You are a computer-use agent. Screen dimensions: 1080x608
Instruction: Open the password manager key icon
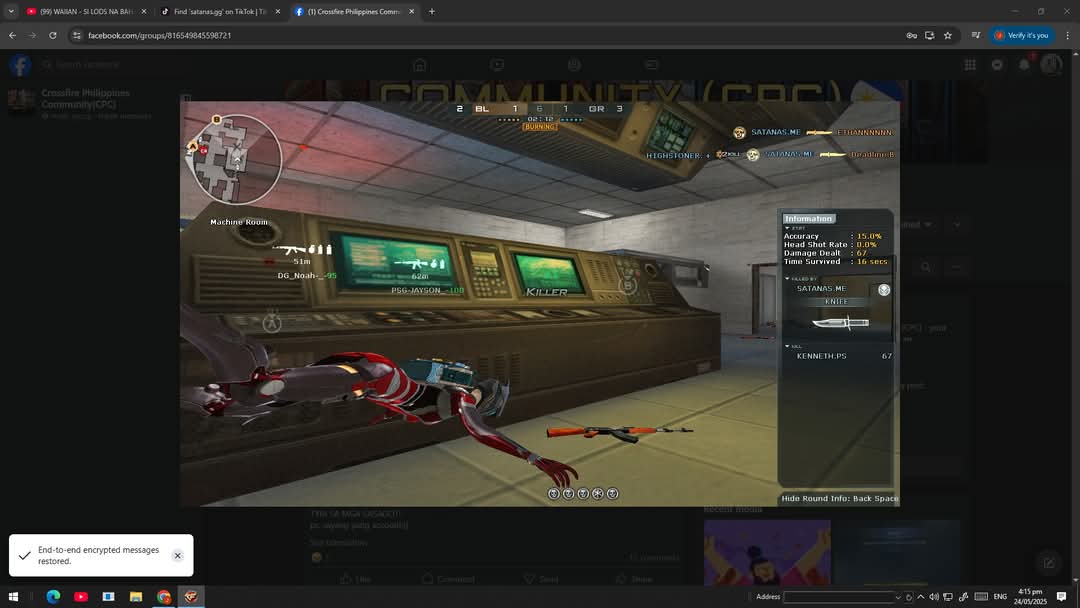(x=911, y=35)
